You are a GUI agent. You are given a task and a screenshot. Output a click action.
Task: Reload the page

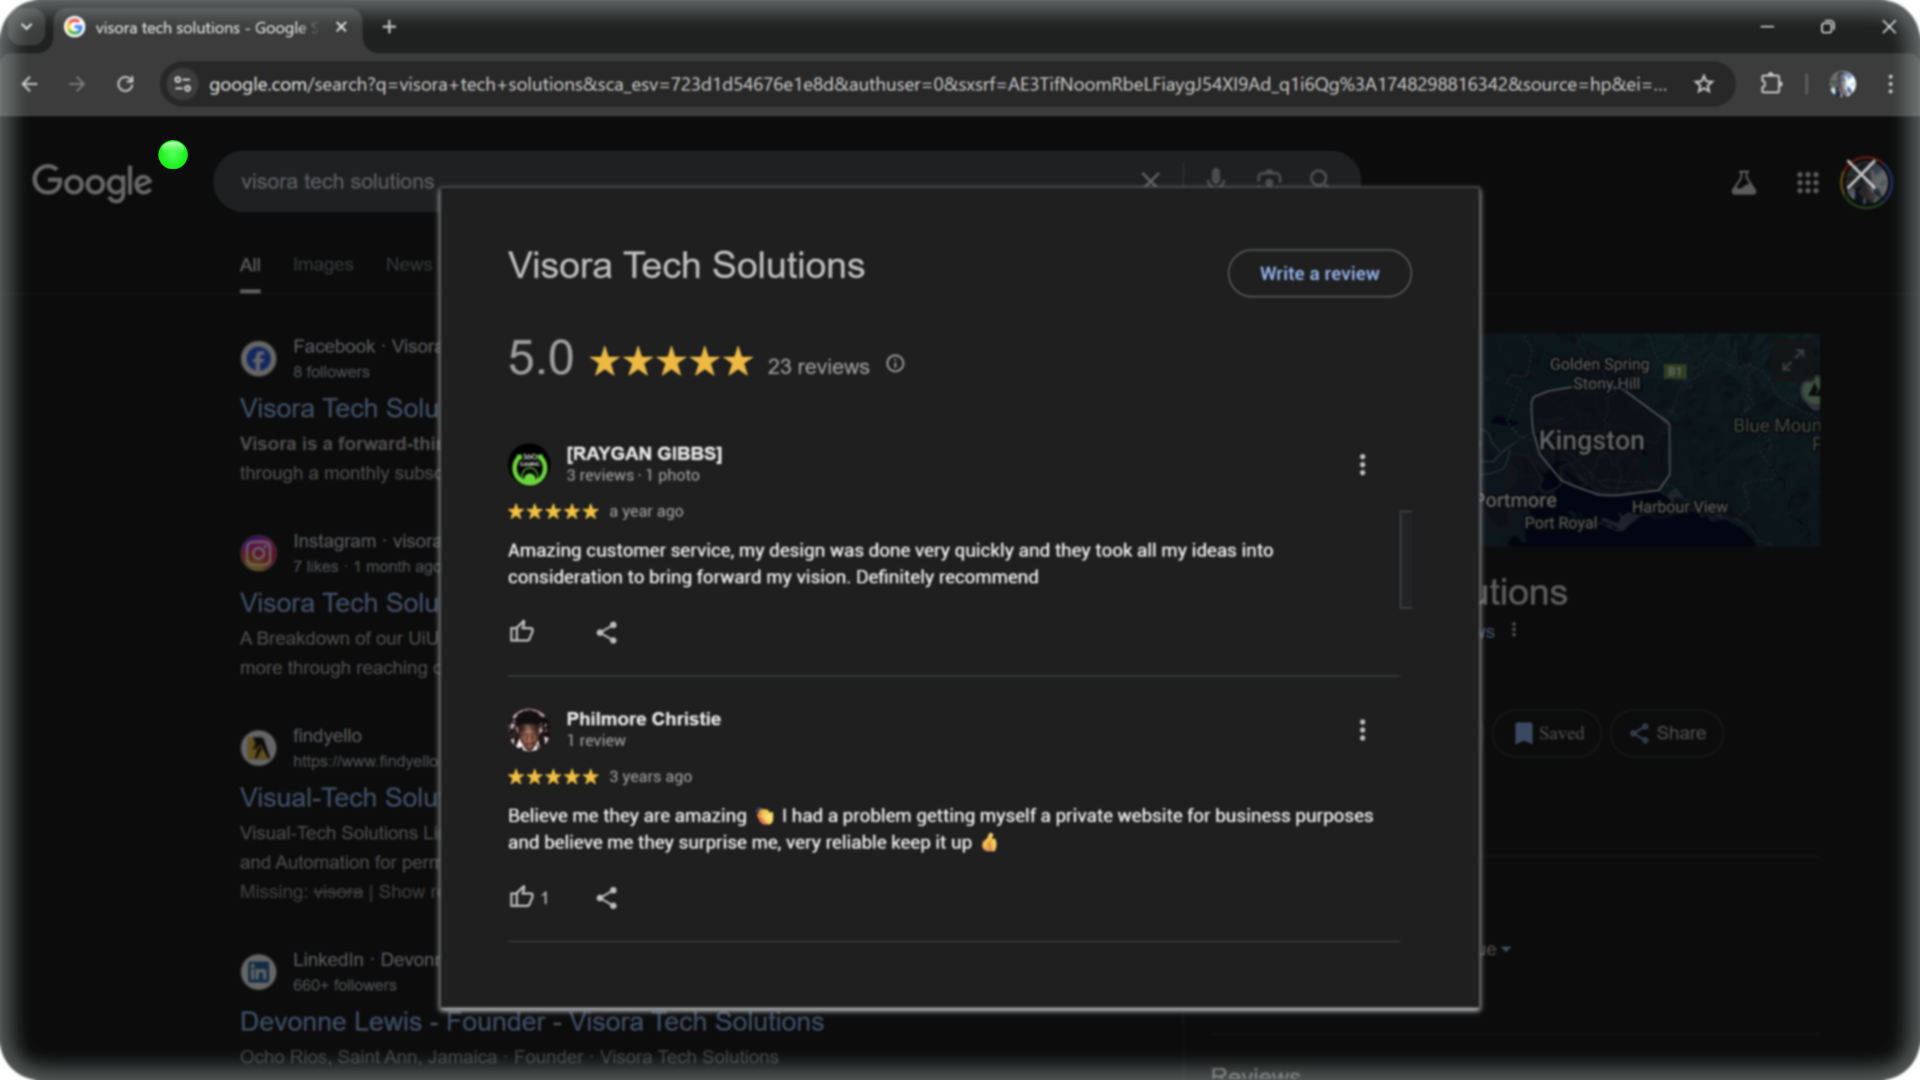click(x=125, y=84)
